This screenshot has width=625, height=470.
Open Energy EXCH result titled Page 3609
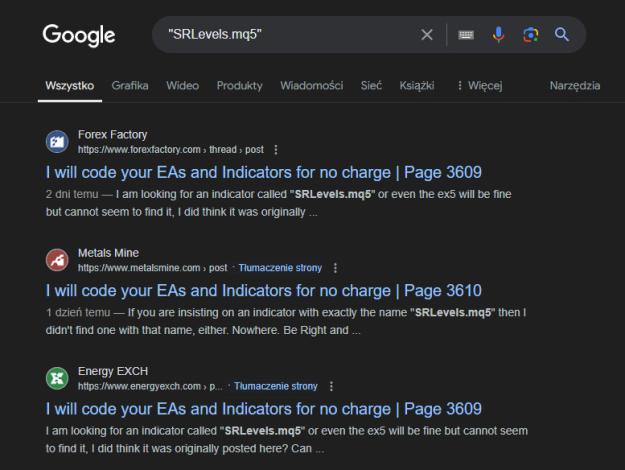[263, 409]
